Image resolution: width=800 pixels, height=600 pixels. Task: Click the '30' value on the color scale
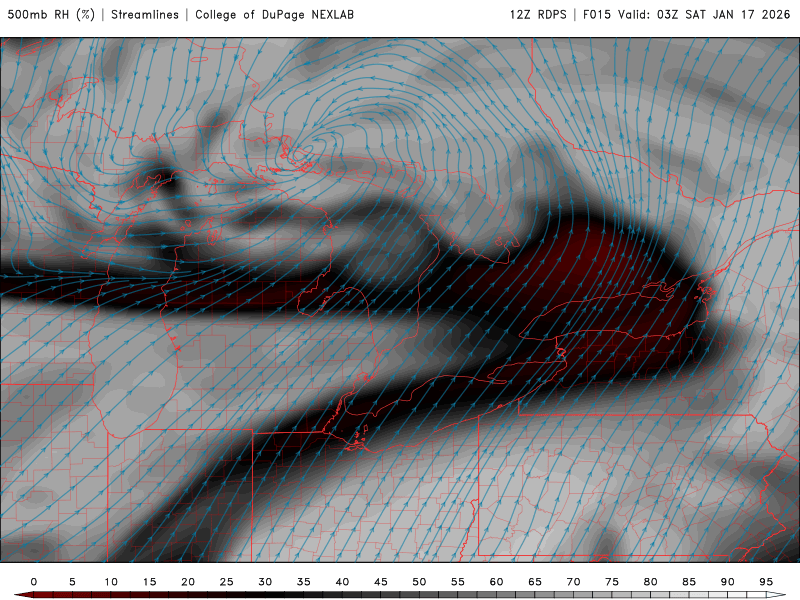[265, 582]
